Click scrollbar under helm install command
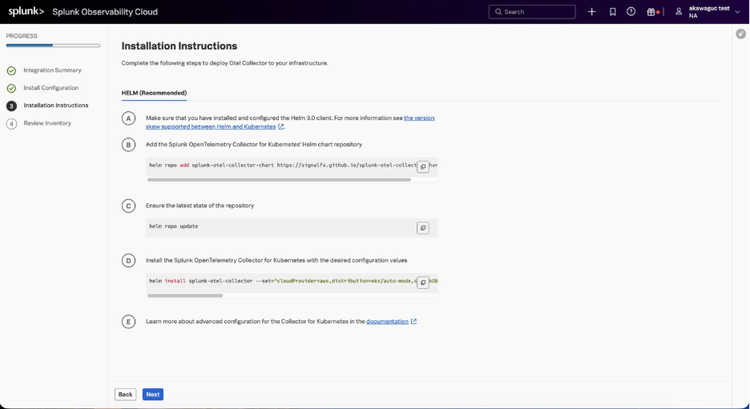750x409 pixels. point(185,296)
